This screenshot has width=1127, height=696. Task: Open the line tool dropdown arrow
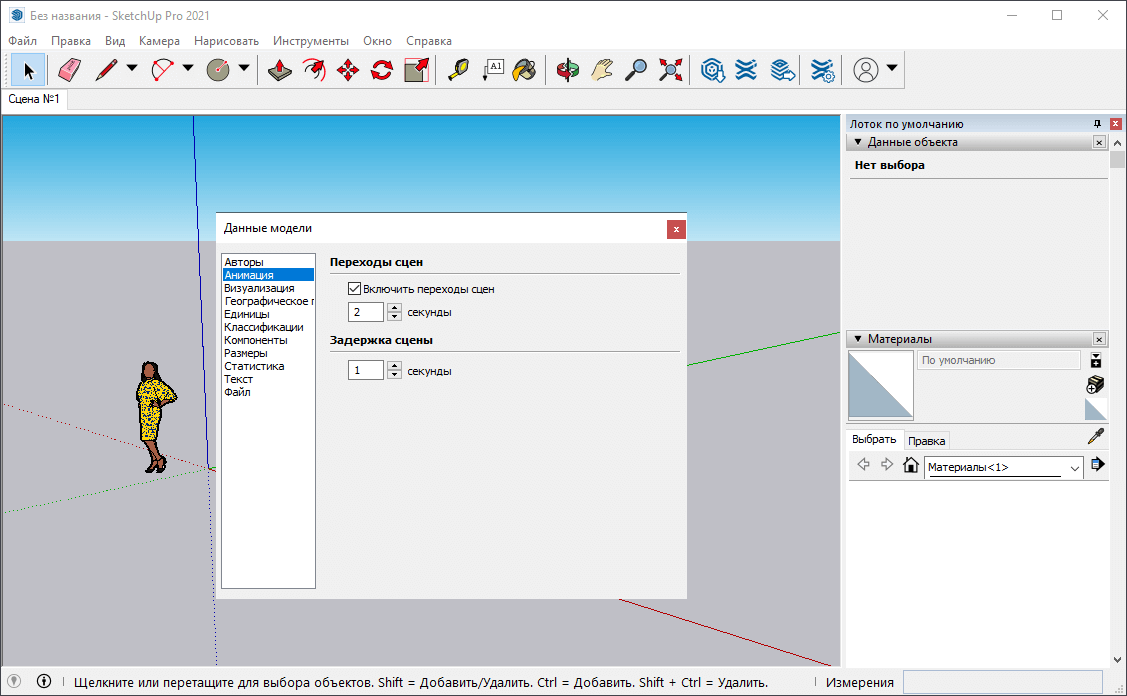tap(132, 70)
